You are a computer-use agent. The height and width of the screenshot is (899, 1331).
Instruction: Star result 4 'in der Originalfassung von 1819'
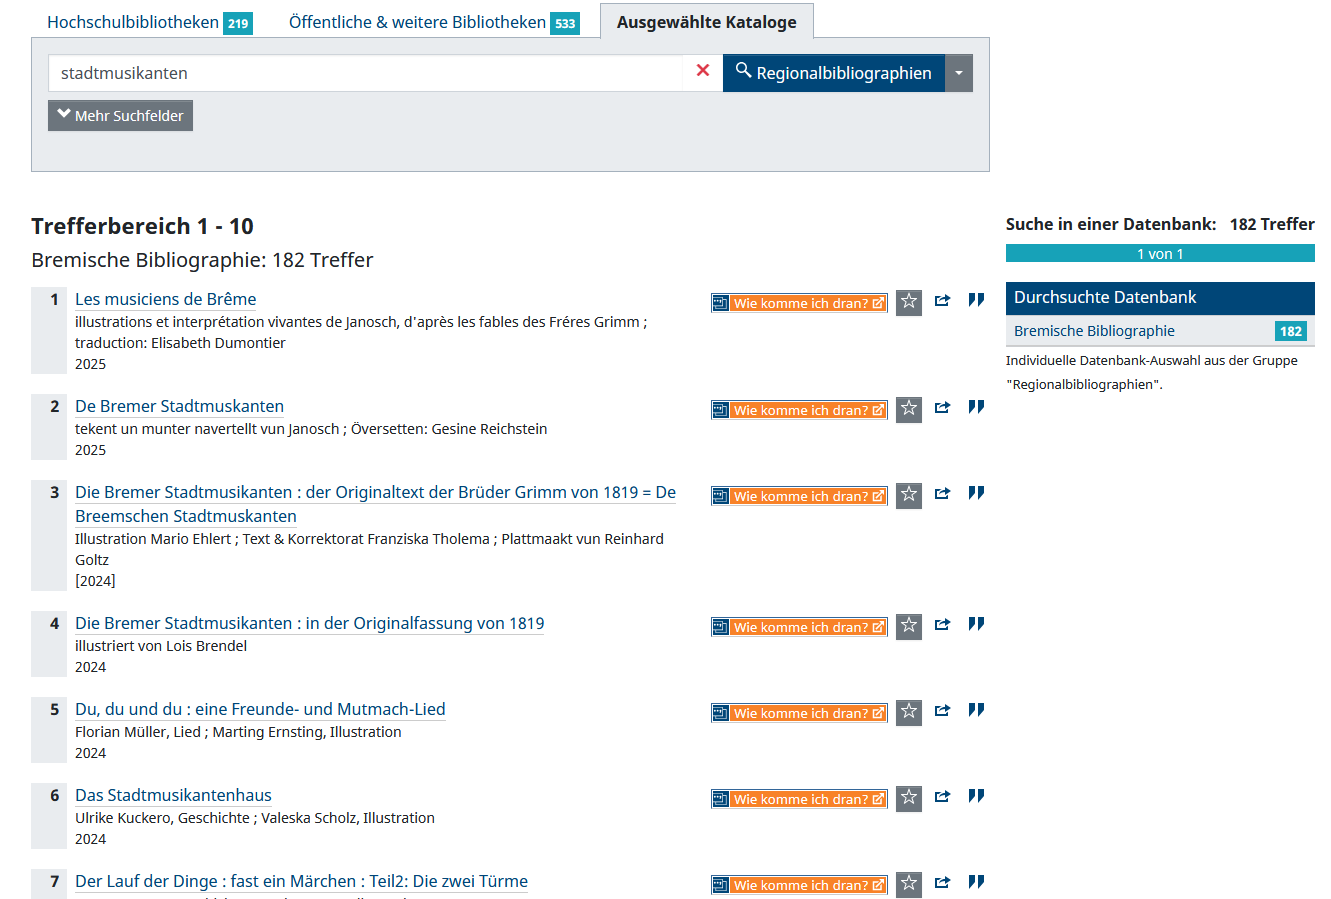(908, 626)
